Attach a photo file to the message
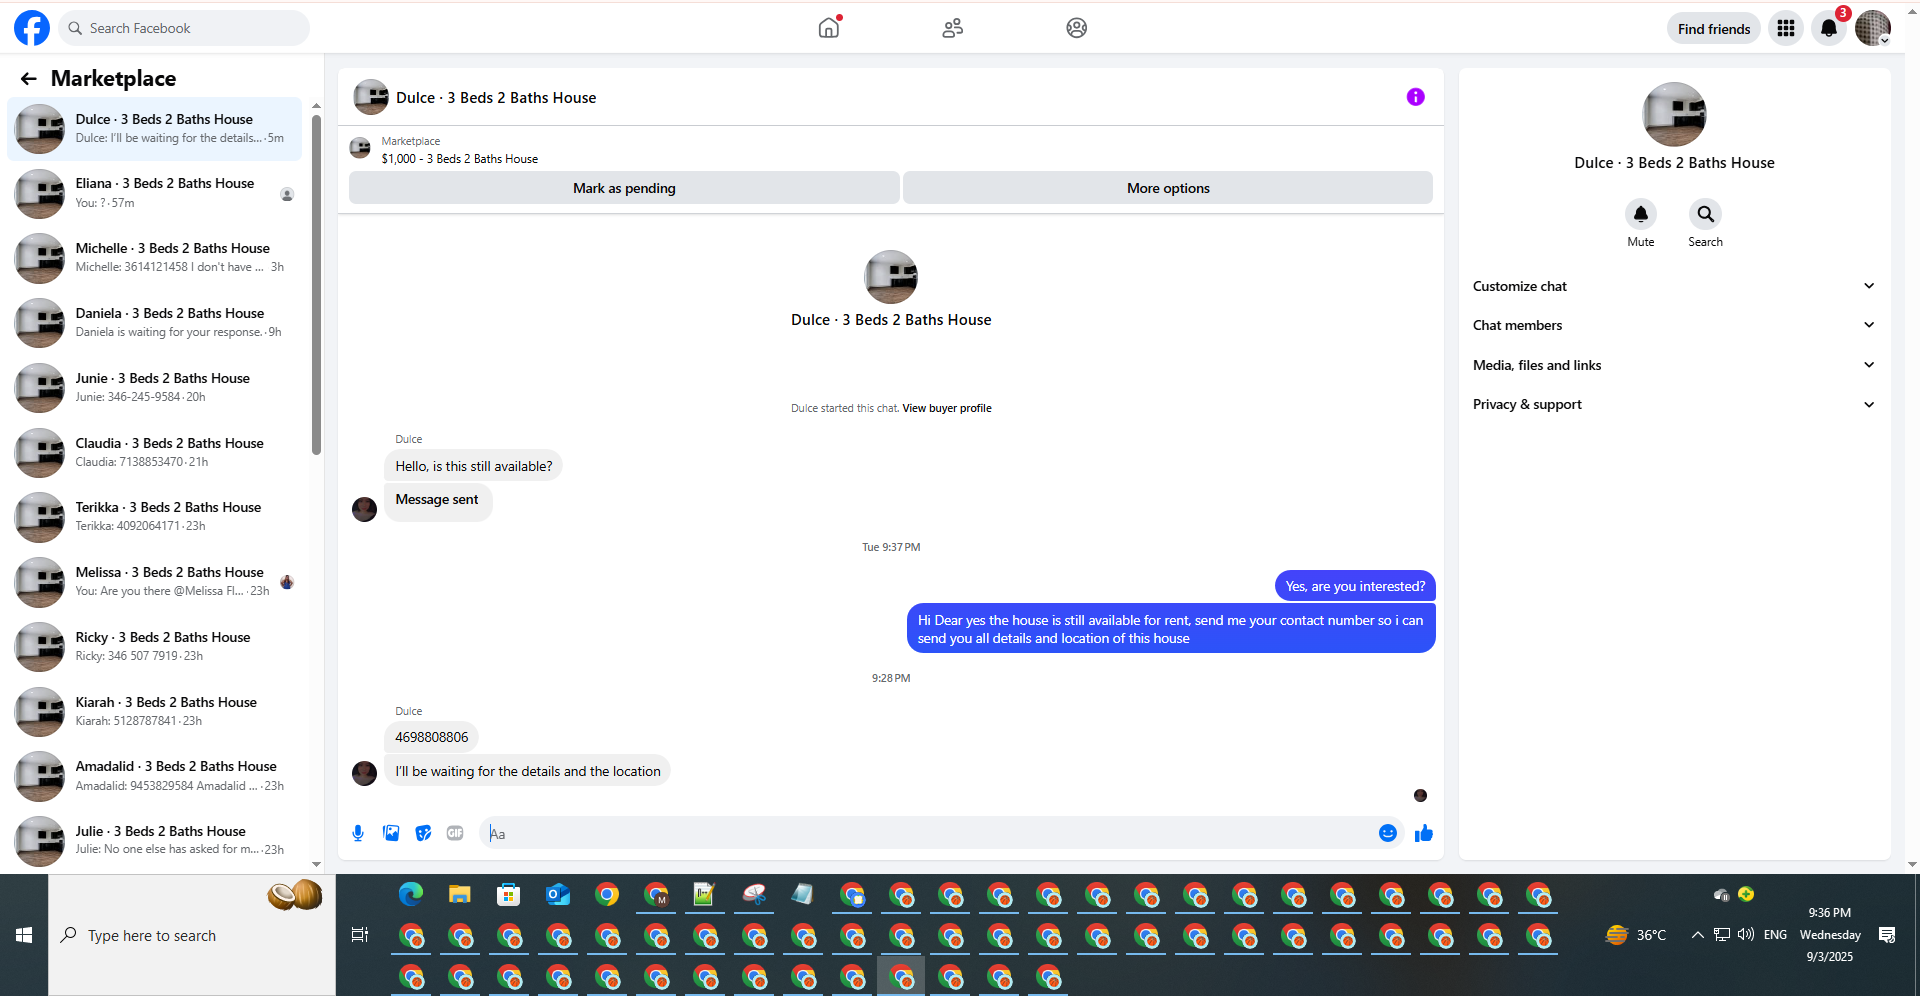This screenshot has height=996, width=1920. (391, 833)
